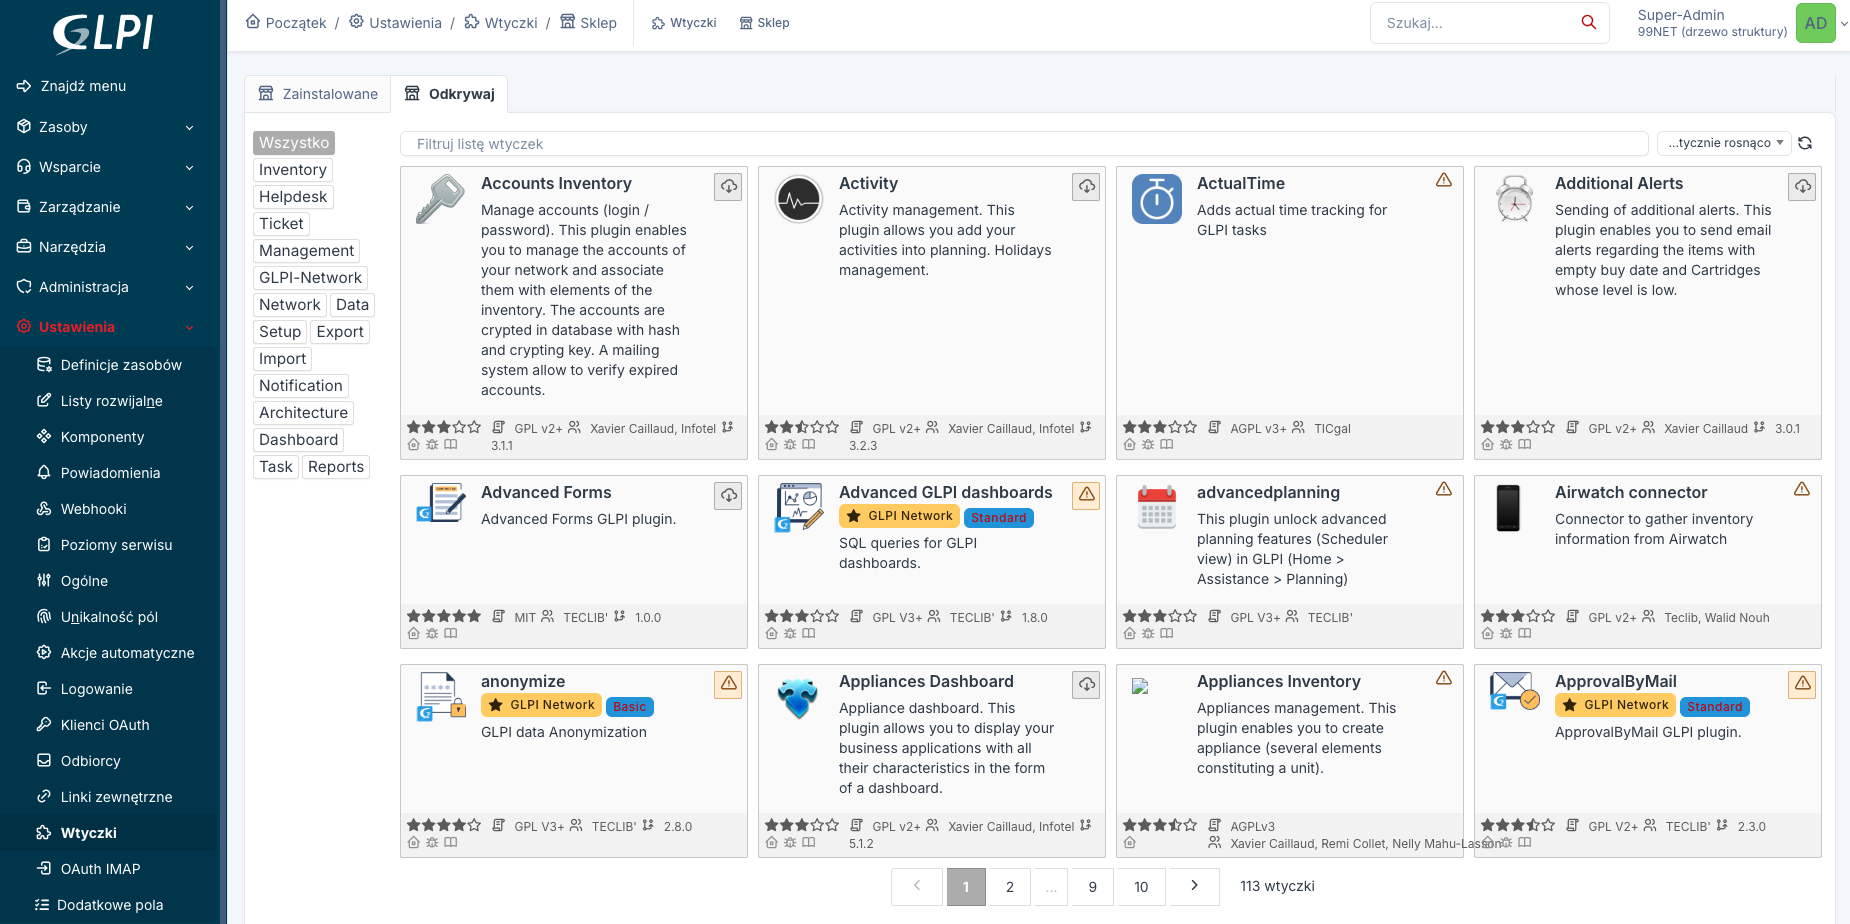This screenshot has width=1850, height=924.
Task: Click the search magnifier icon
Action: (x=1588, y=23)
